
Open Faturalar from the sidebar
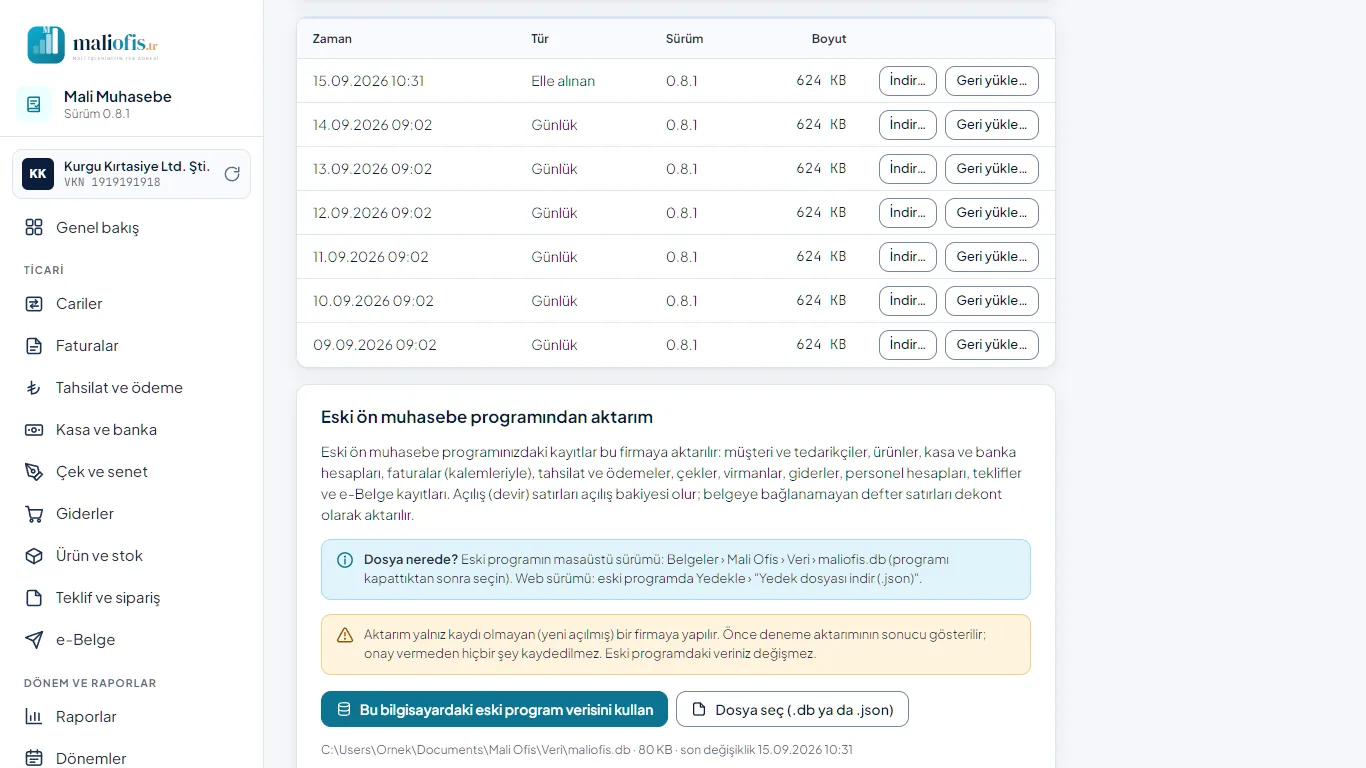[131, 346]
